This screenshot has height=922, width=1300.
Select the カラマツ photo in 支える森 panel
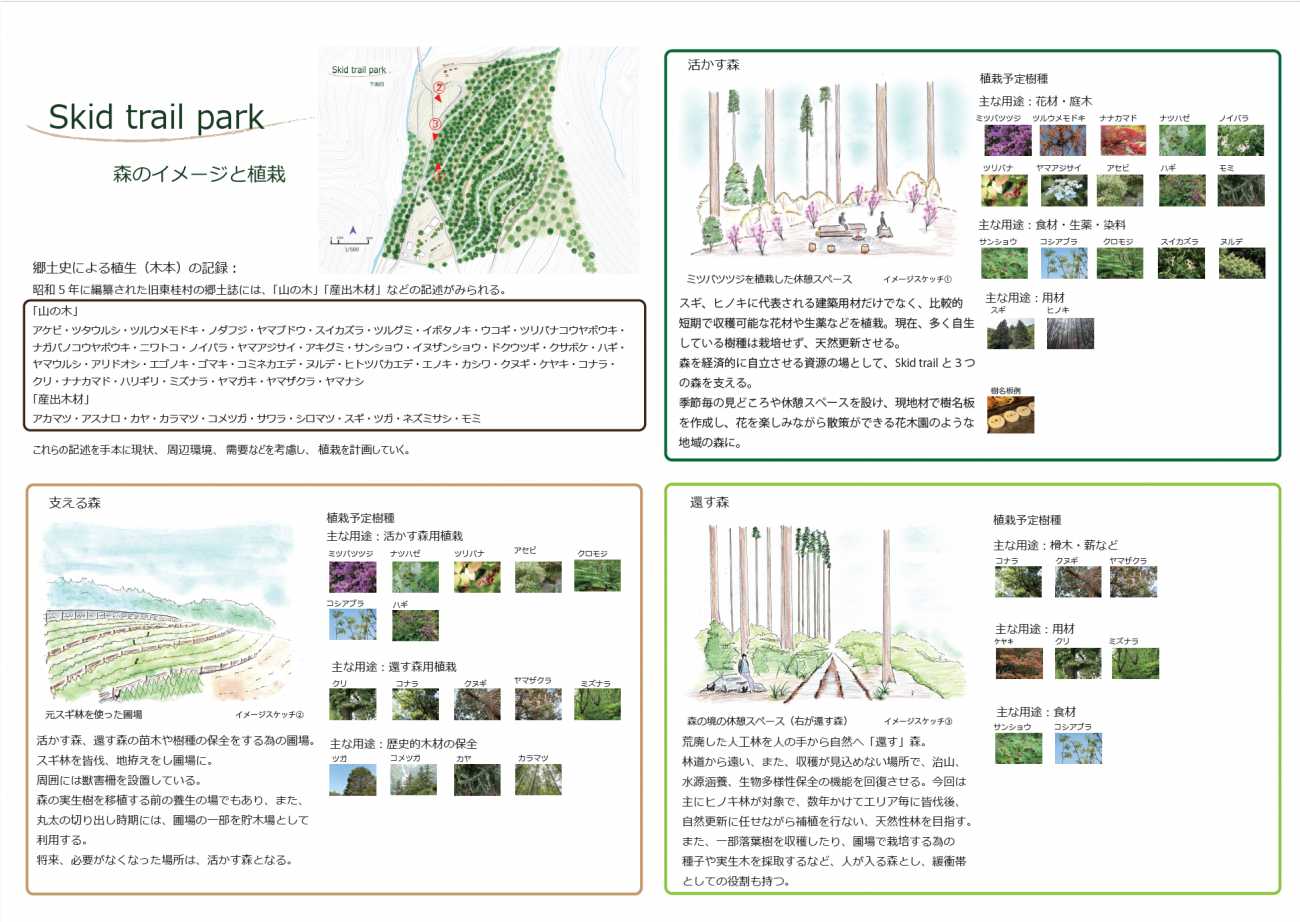pos(538,779)
